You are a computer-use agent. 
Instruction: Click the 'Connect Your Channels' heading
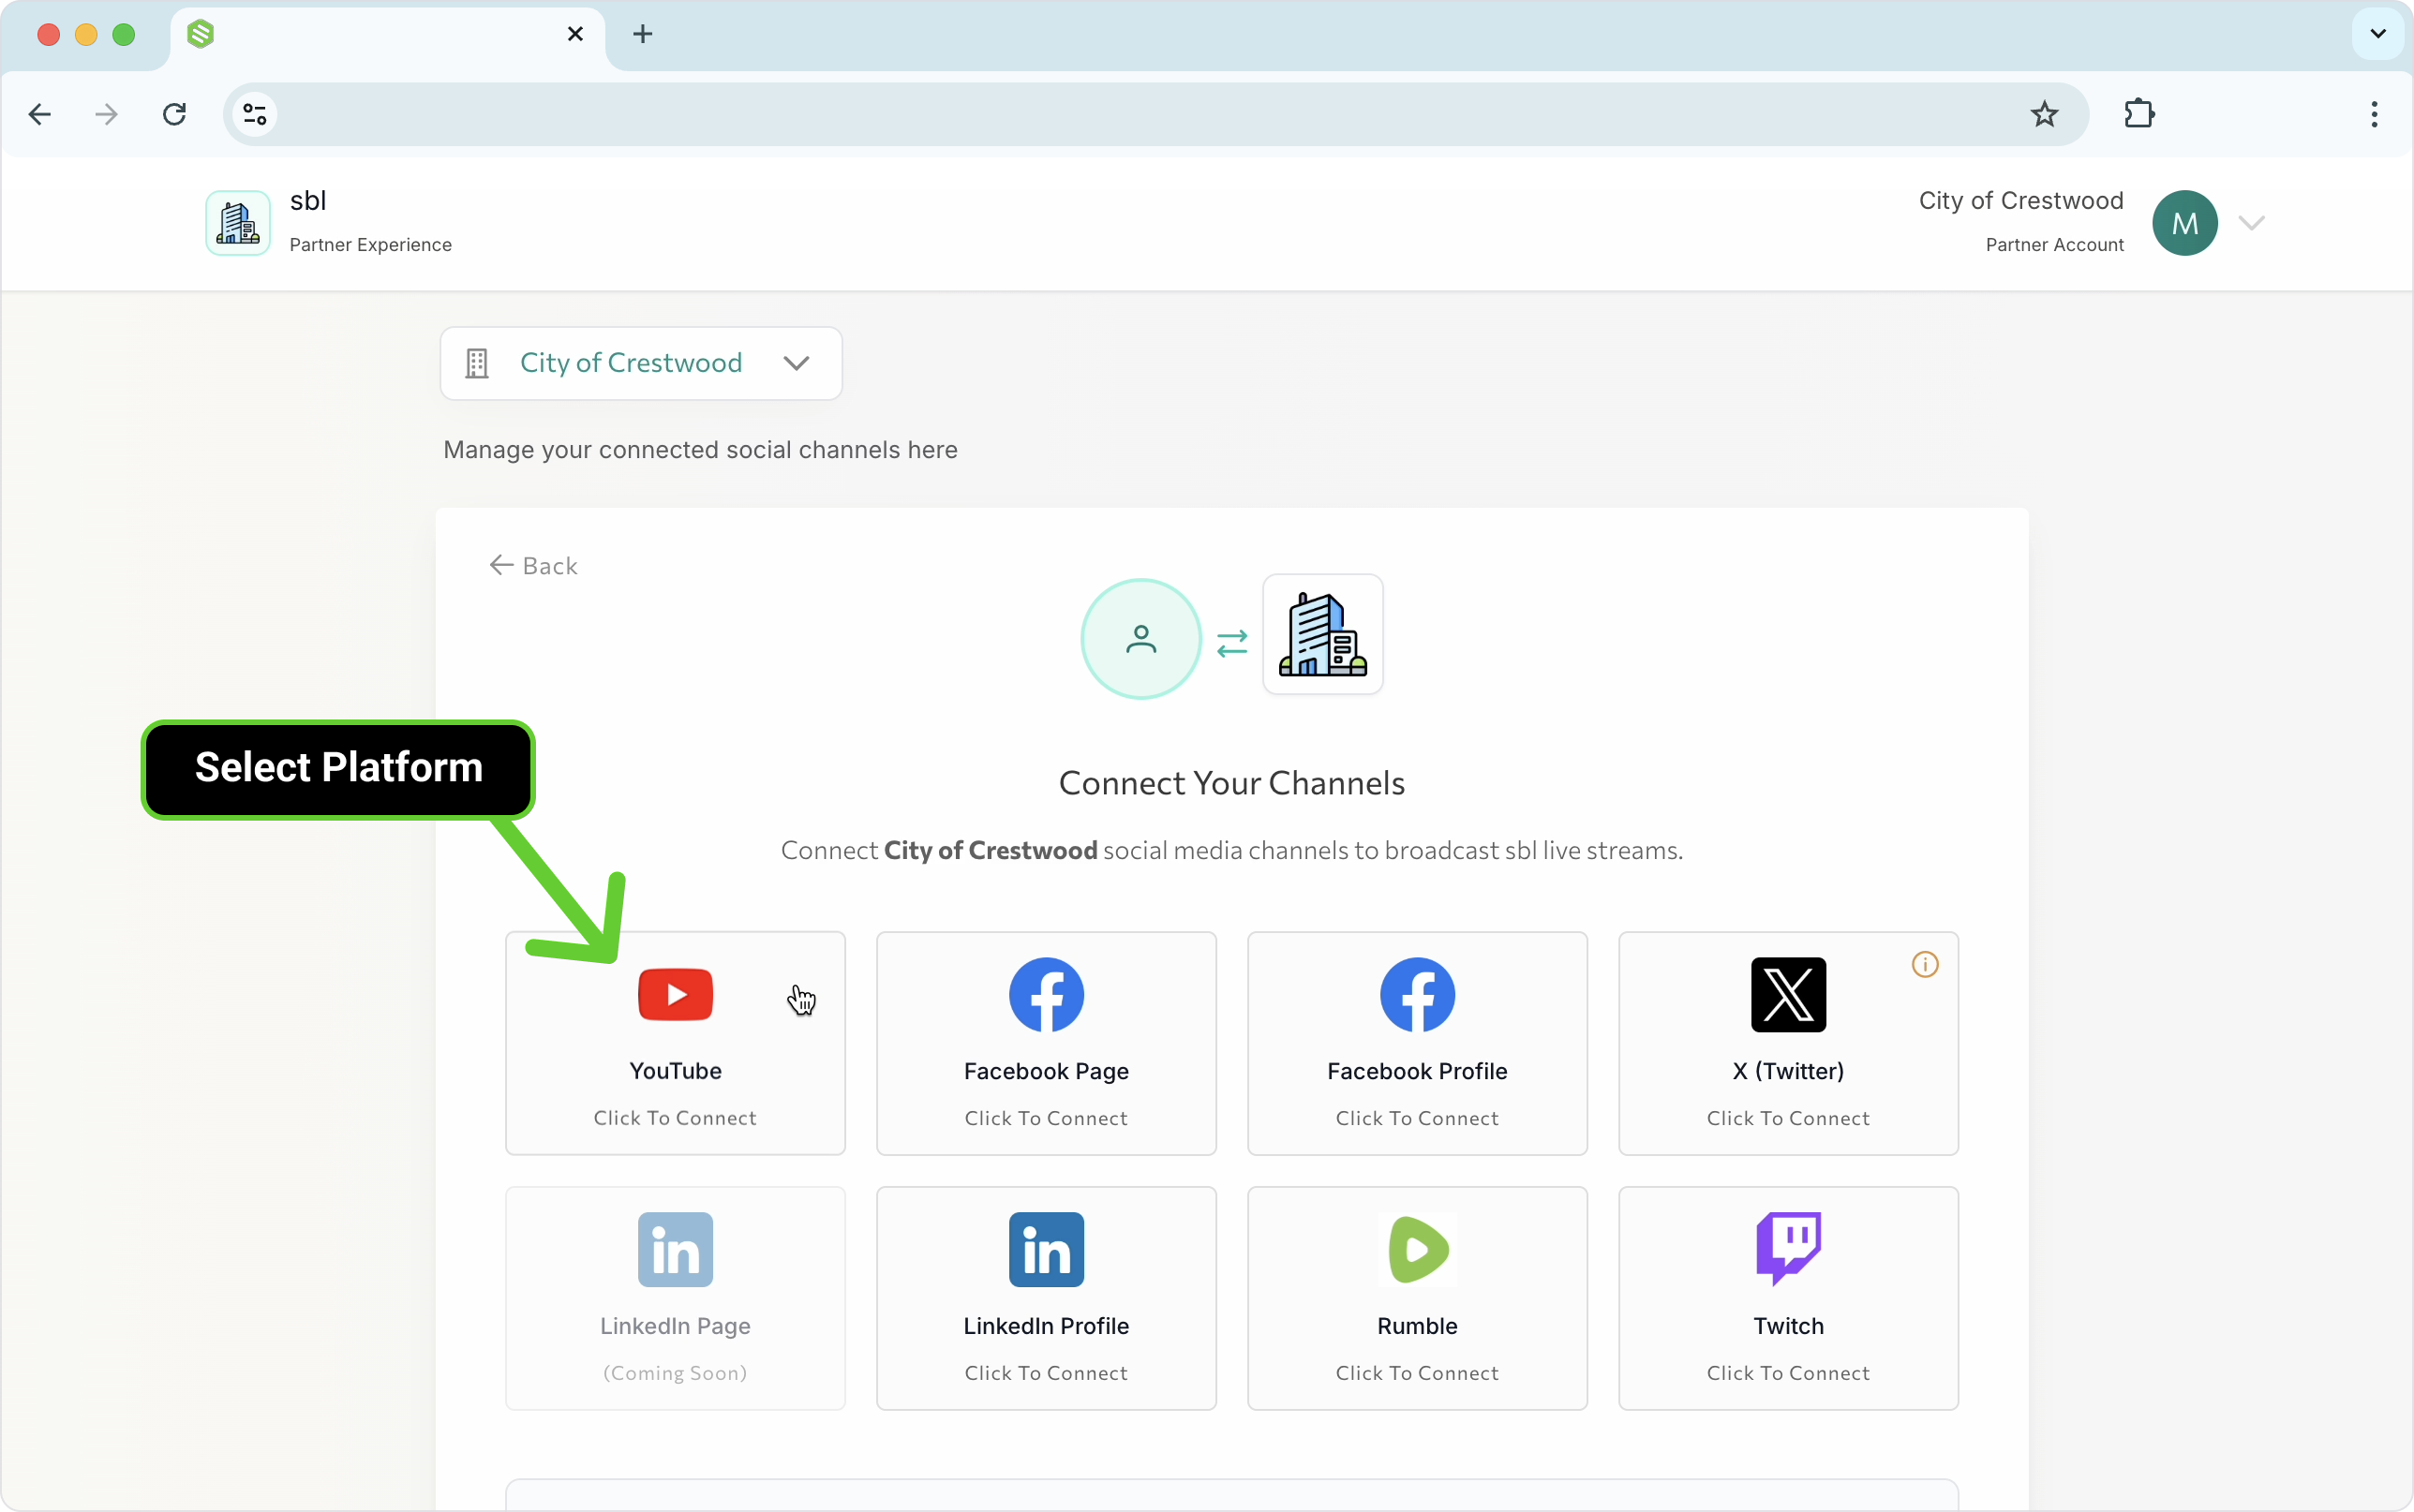(x=1231, y=783)
